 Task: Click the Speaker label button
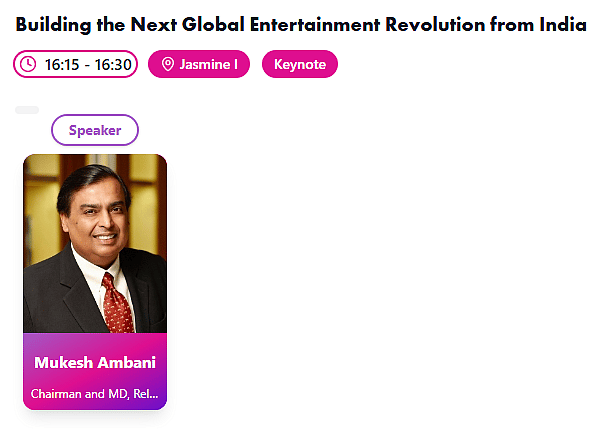[95, 130]
